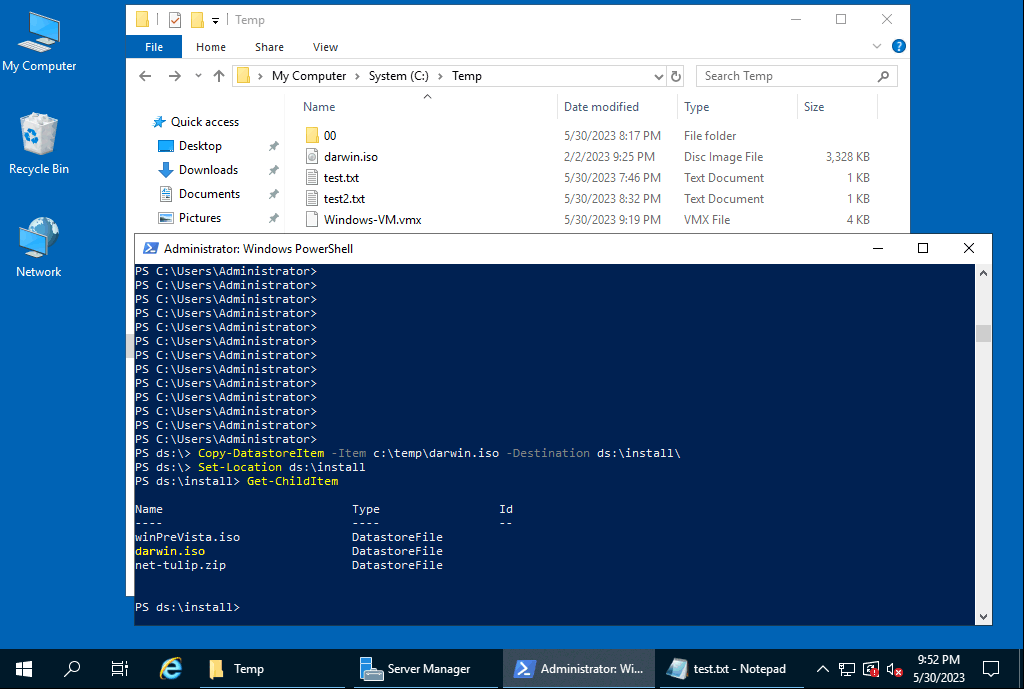Click the PowerShell scrollbar thumb
Screen dimensions: 1024x689
coord(984,334)
